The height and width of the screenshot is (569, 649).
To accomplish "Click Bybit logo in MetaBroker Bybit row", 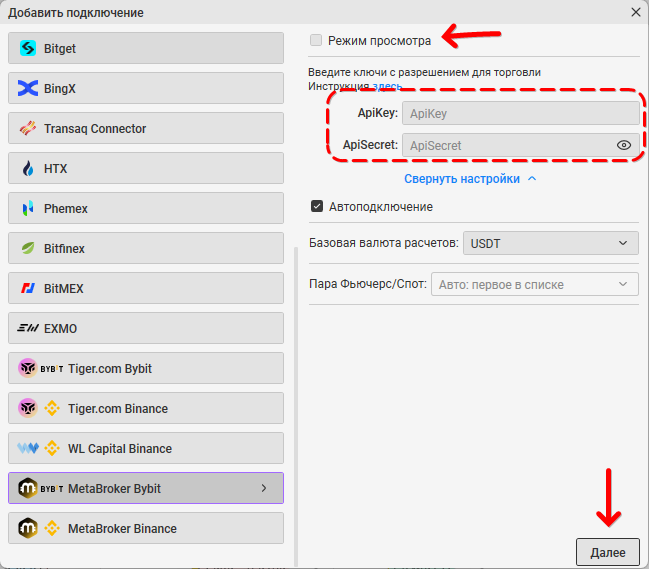I will (x=52, y=488).
